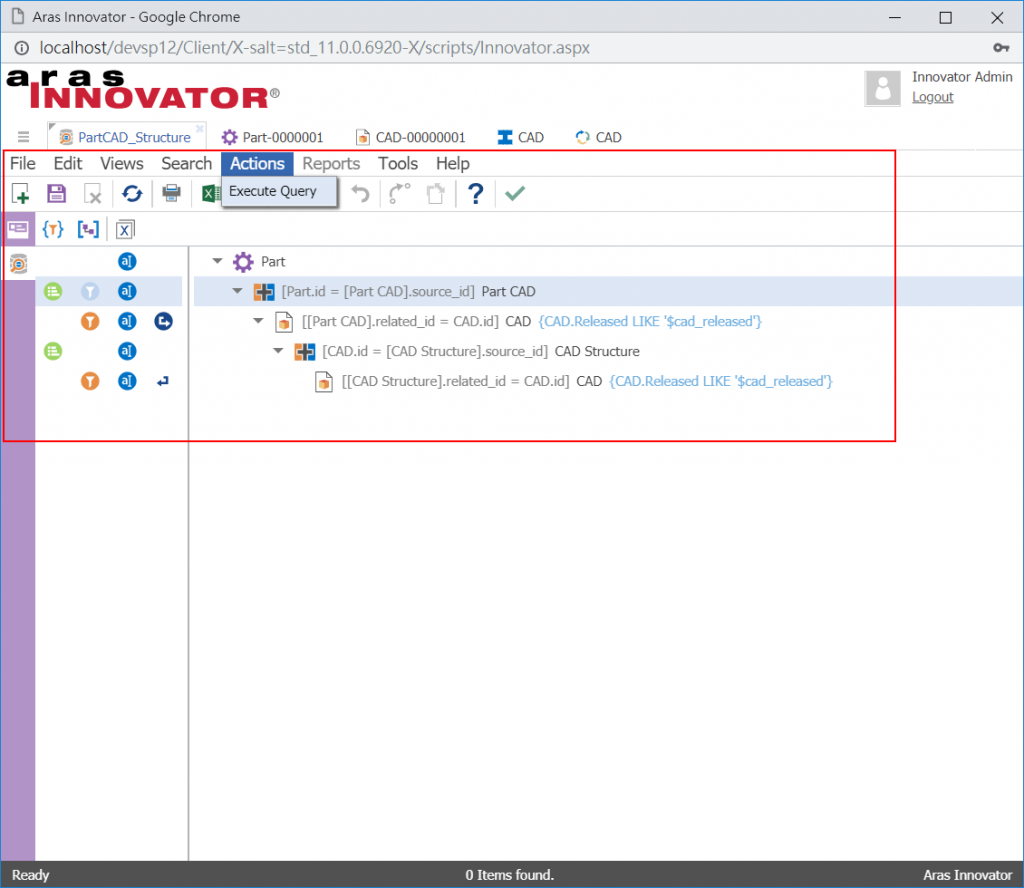The height and width of the screenshot is (888, 1024).
Task: Click the site info icon in the address bar
Action: point(22,48)
